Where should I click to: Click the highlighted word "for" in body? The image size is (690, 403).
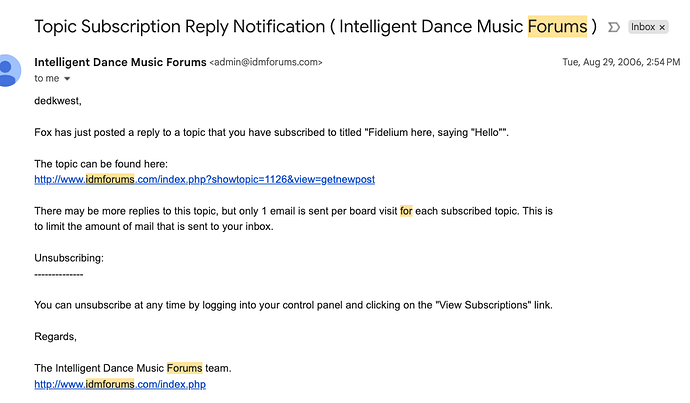click(x=406, y=211)
